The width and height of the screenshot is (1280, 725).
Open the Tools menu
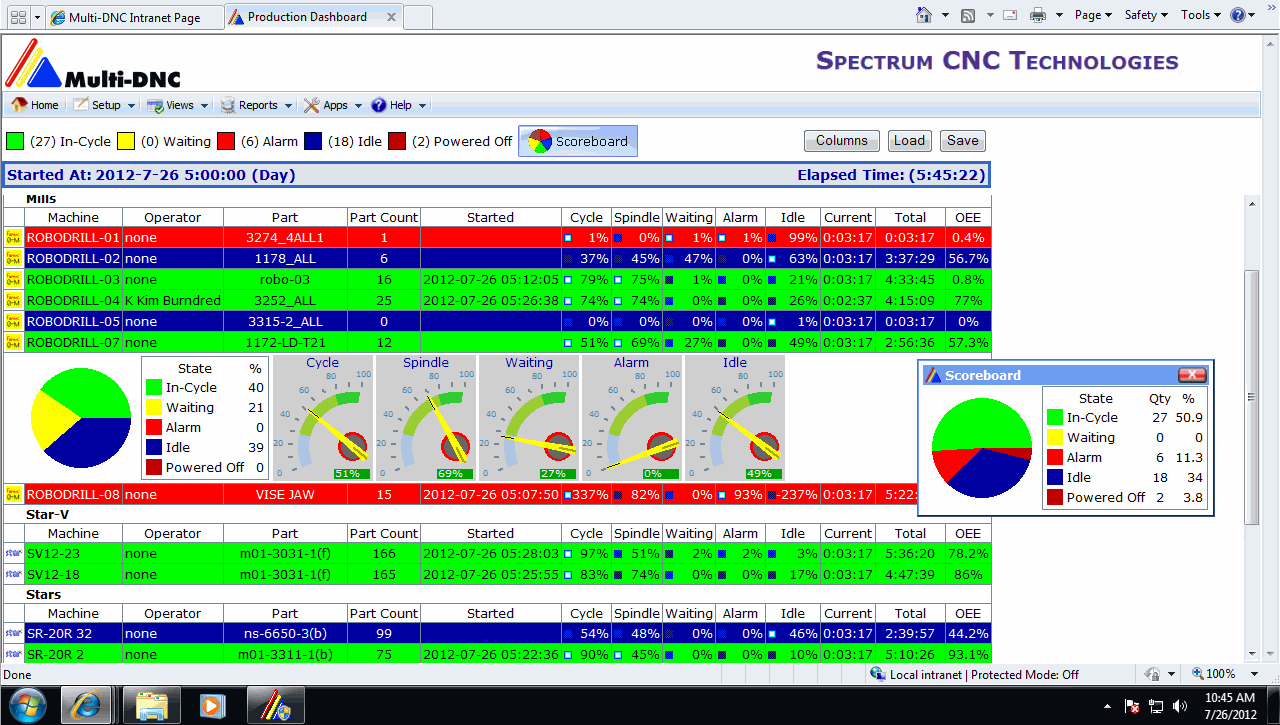tap(1201, 15)
